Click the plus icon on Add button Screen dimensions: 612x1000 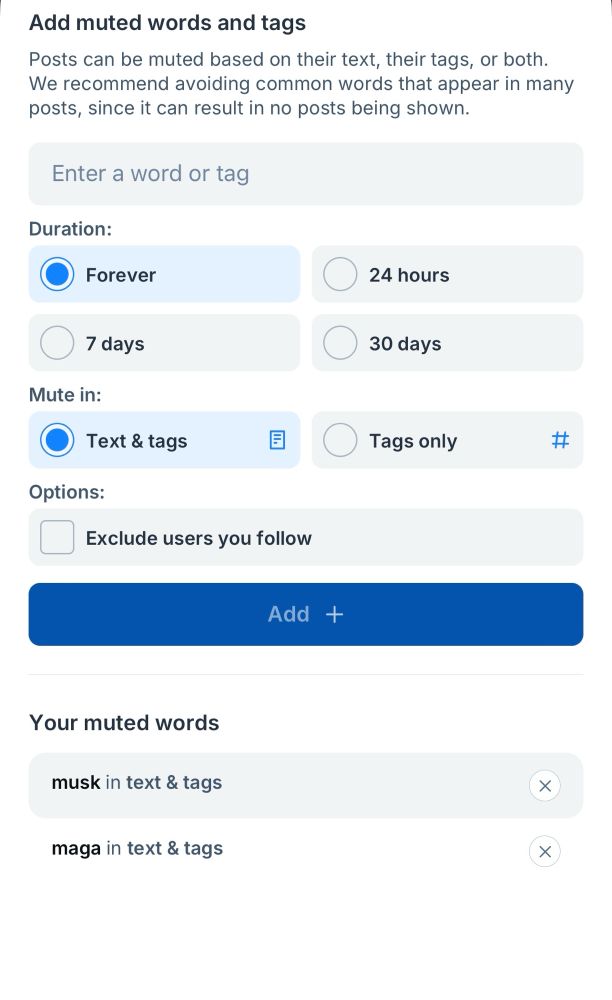(x=335, y=614)
